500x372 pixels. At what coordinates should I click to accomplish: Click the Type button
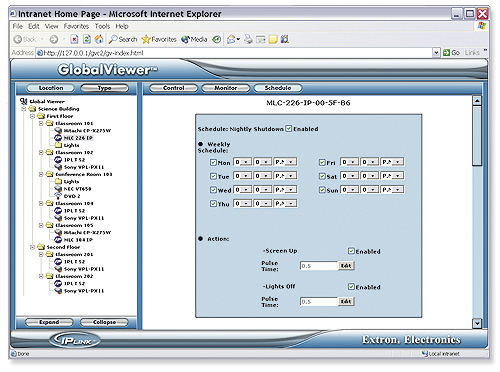click(104, 88)
